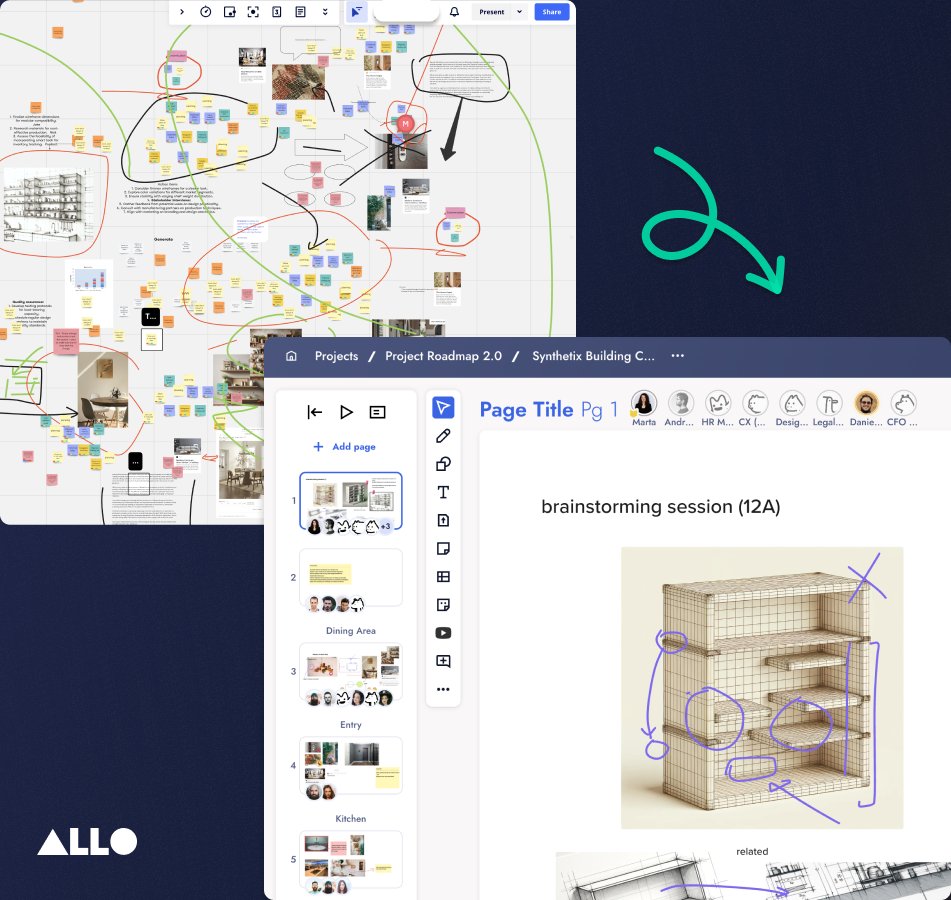
Task: Click the blue Share button
Action: pos(551,12)
